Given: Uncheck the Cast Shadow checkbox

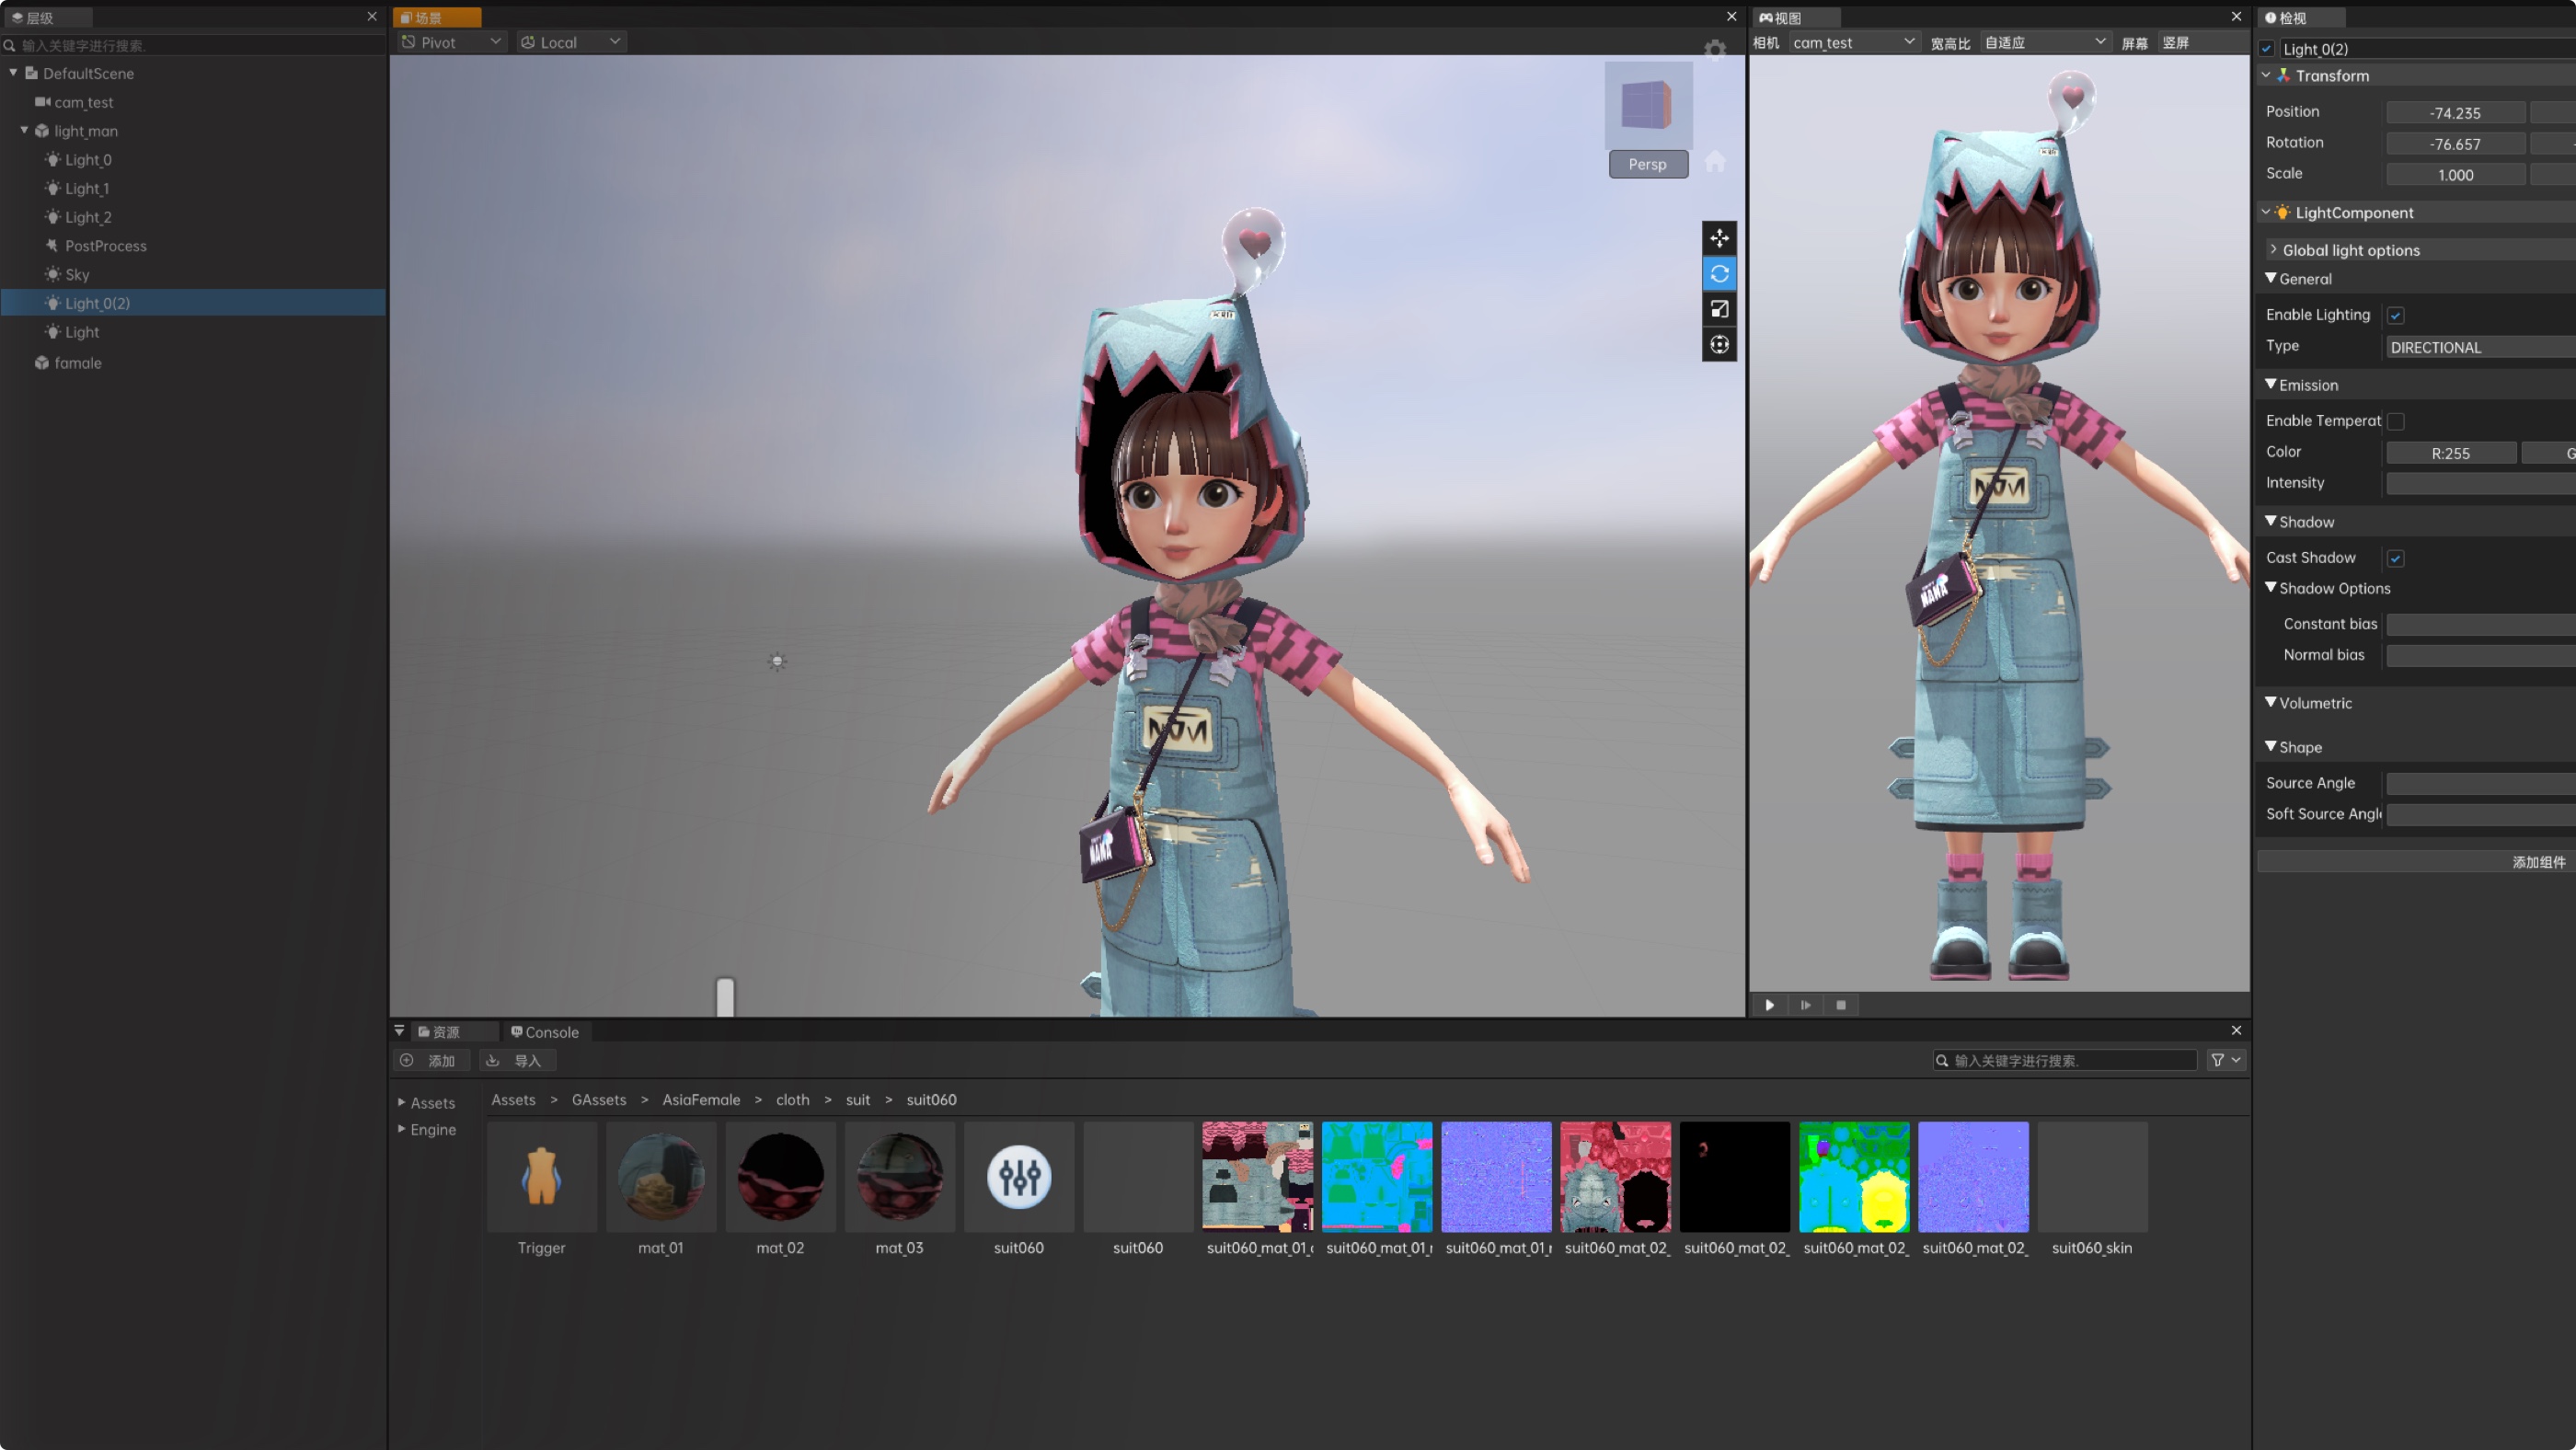Looking at the screenshot, I should (2396, 559).
